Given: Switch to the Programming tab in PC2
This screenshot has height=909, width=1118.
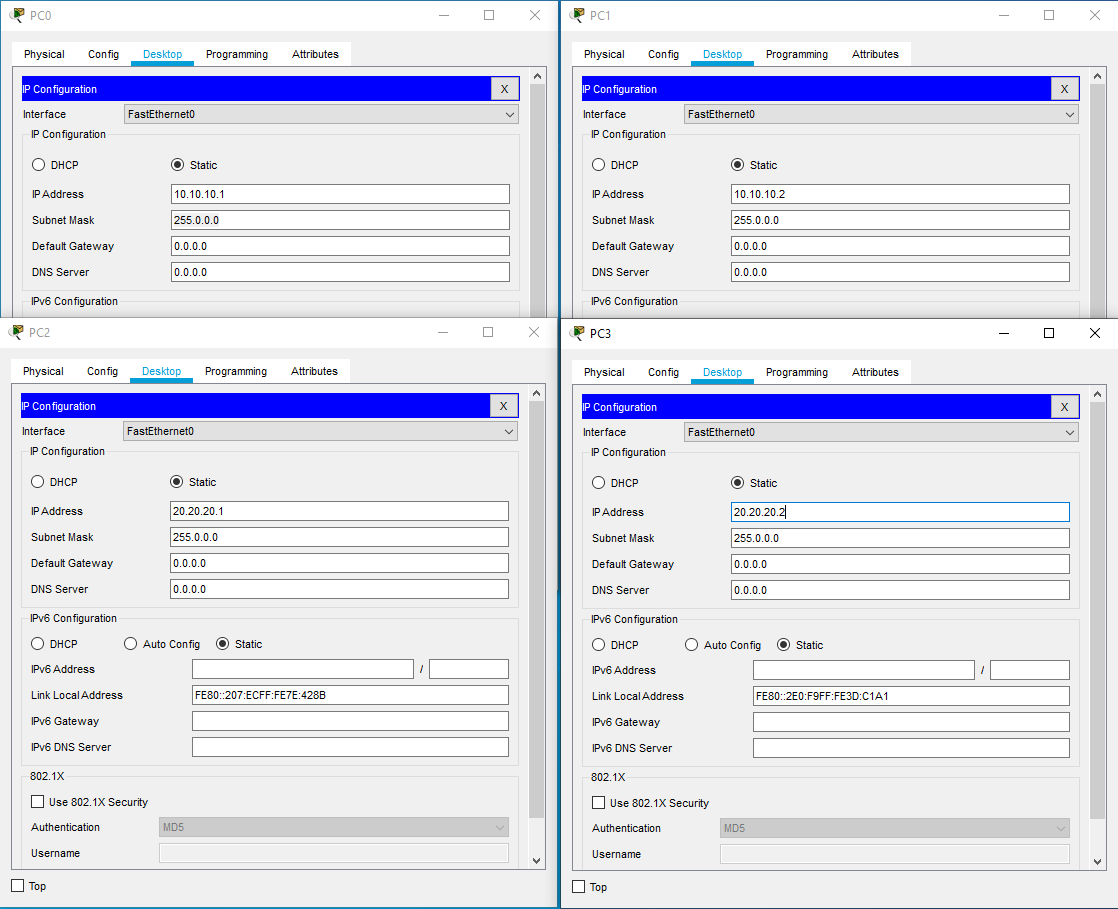Looking at the screenshot, I should 236,371.
